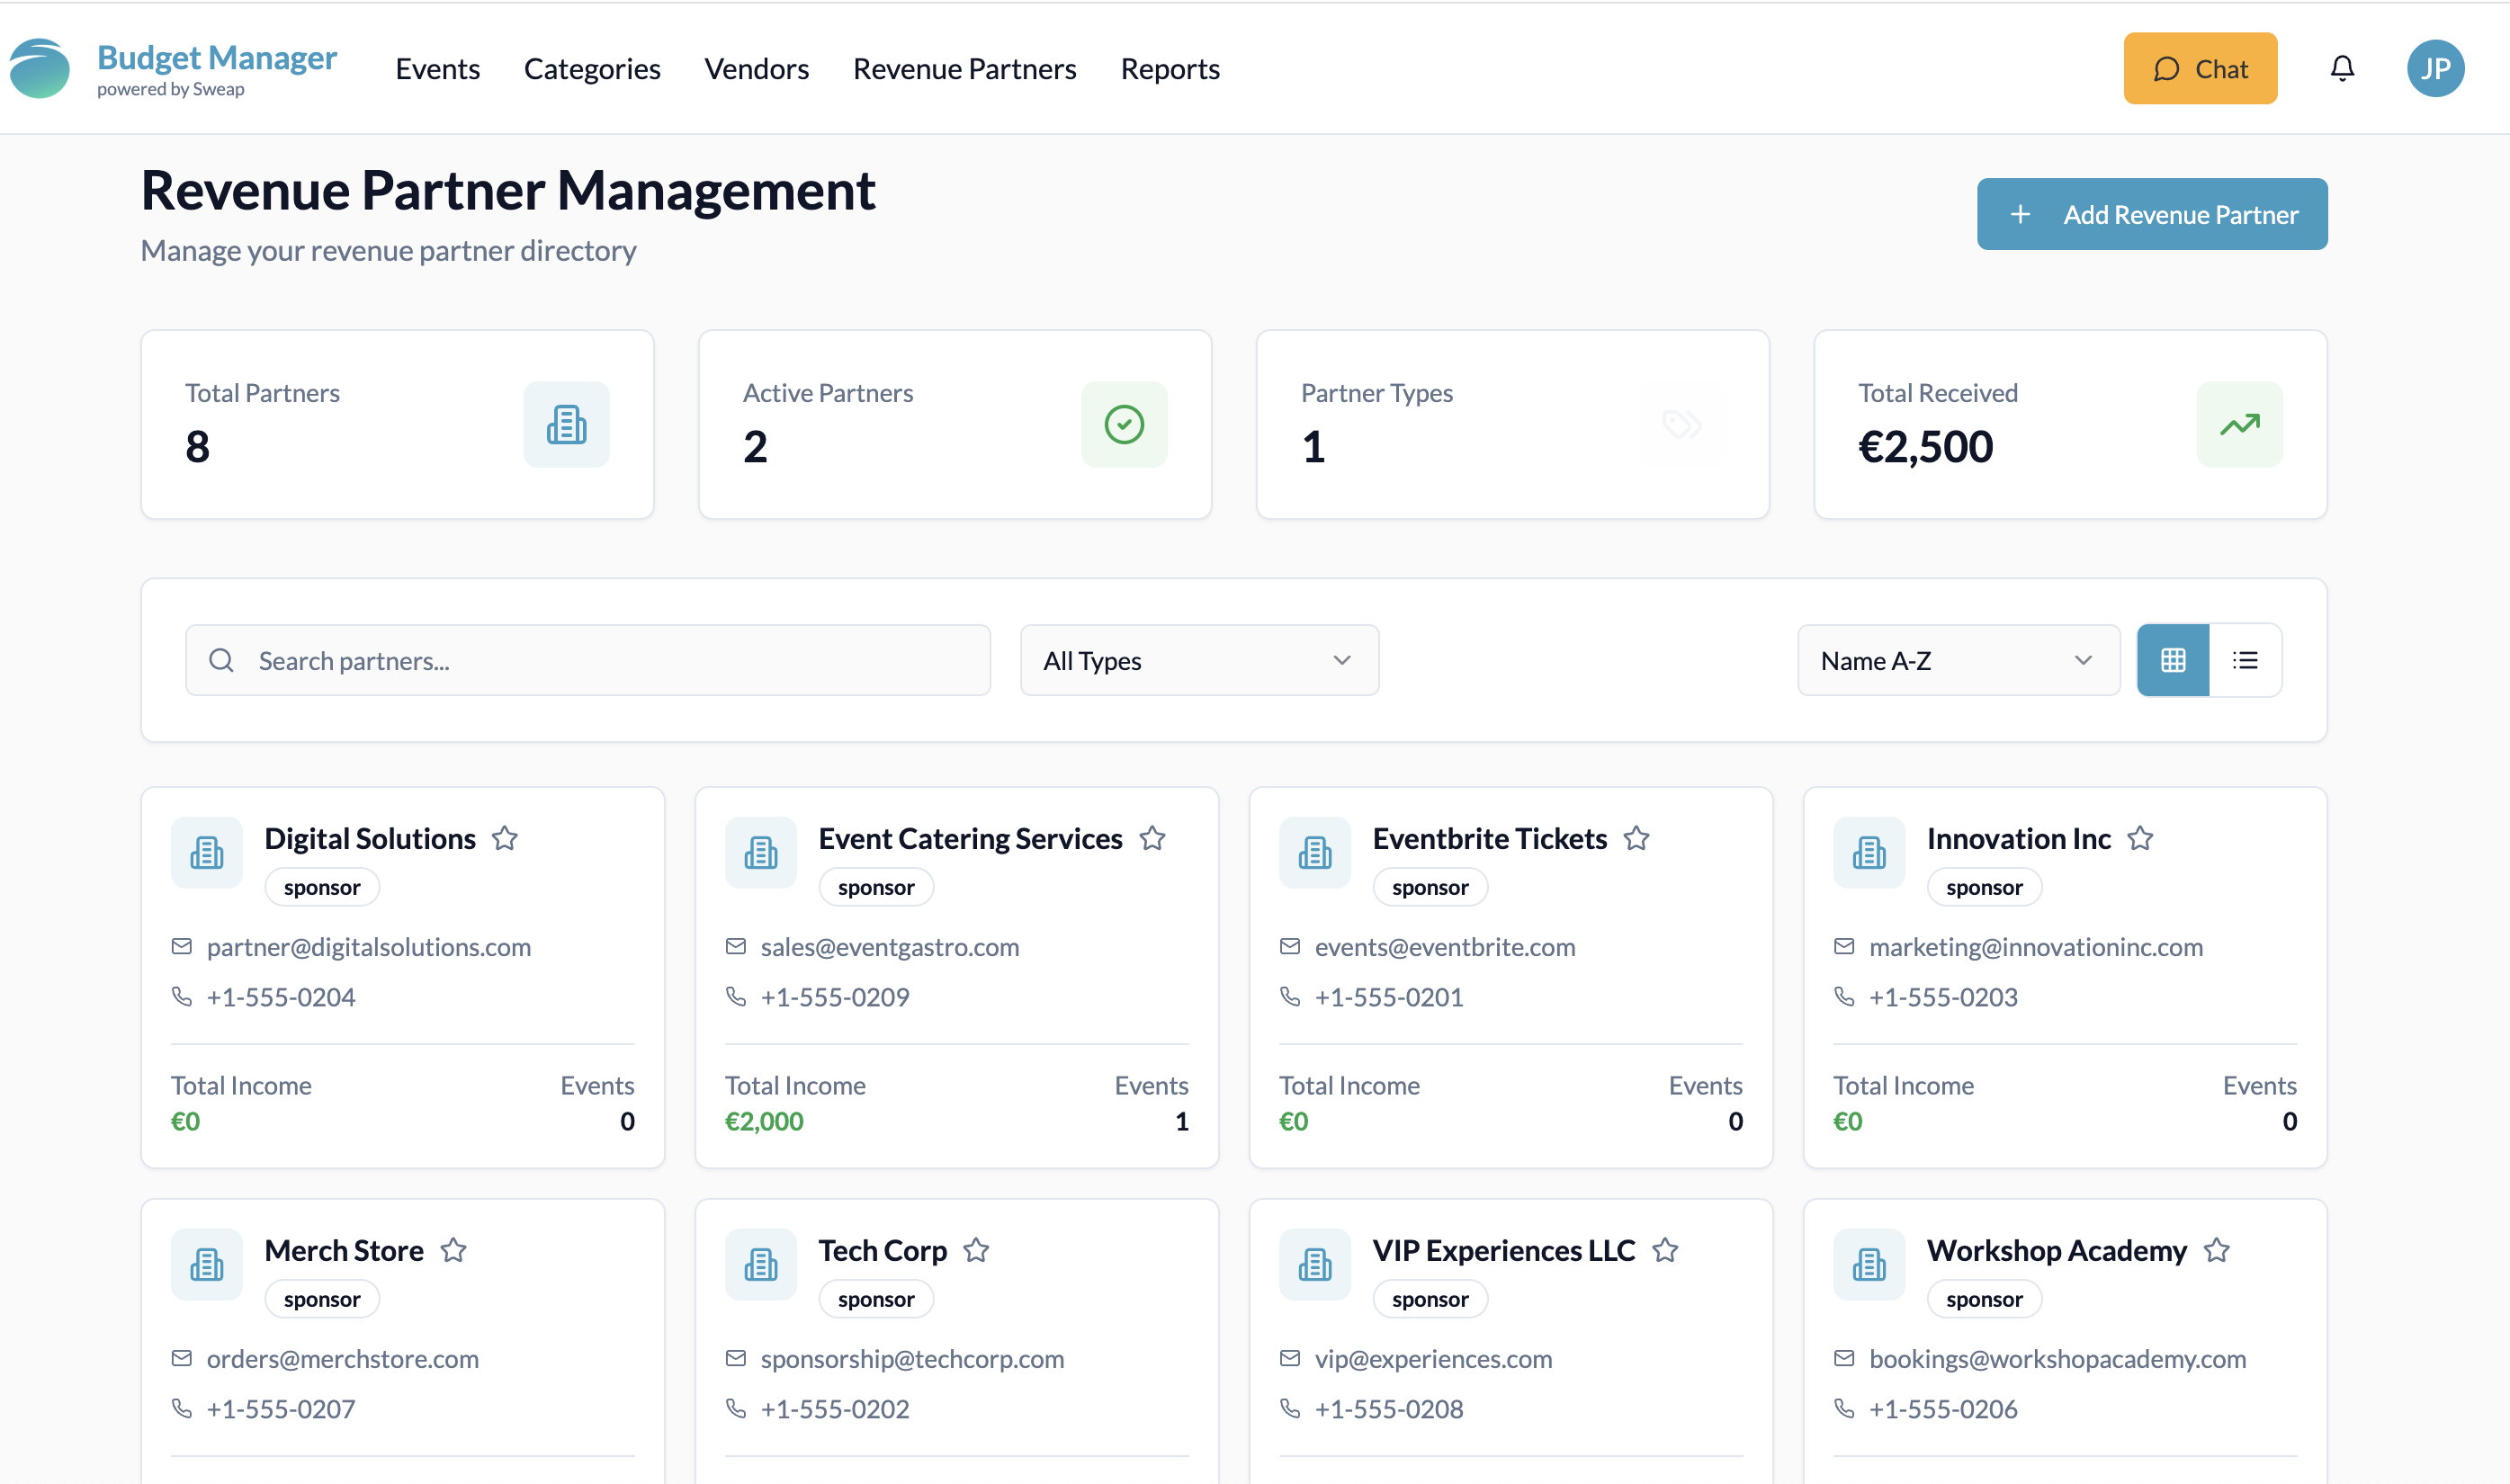2510x1484 pixels.
Task: Click the €2,000 Total Income amount
Action: [x=764, y=1121]
